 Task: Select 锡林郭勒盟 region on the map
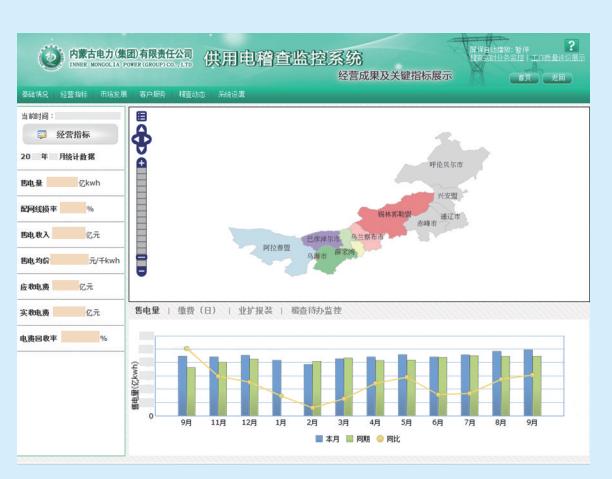click(x=394, y=213)
